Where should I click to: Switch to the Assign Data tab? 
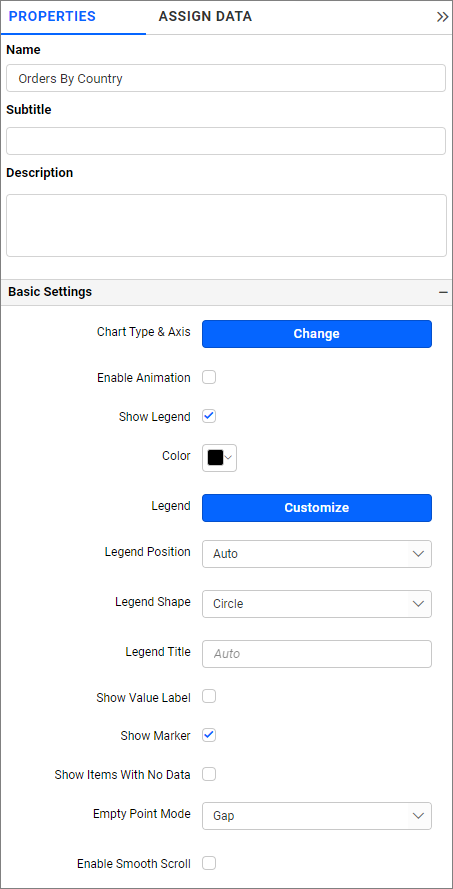point(205,17)
